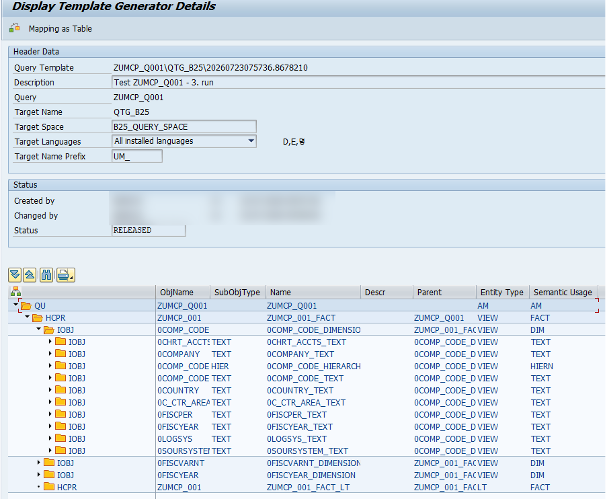This screenshot has width=606, height=500.
Task: Click the Collapse All nodes toolbar icon
Action: point(30,275)
